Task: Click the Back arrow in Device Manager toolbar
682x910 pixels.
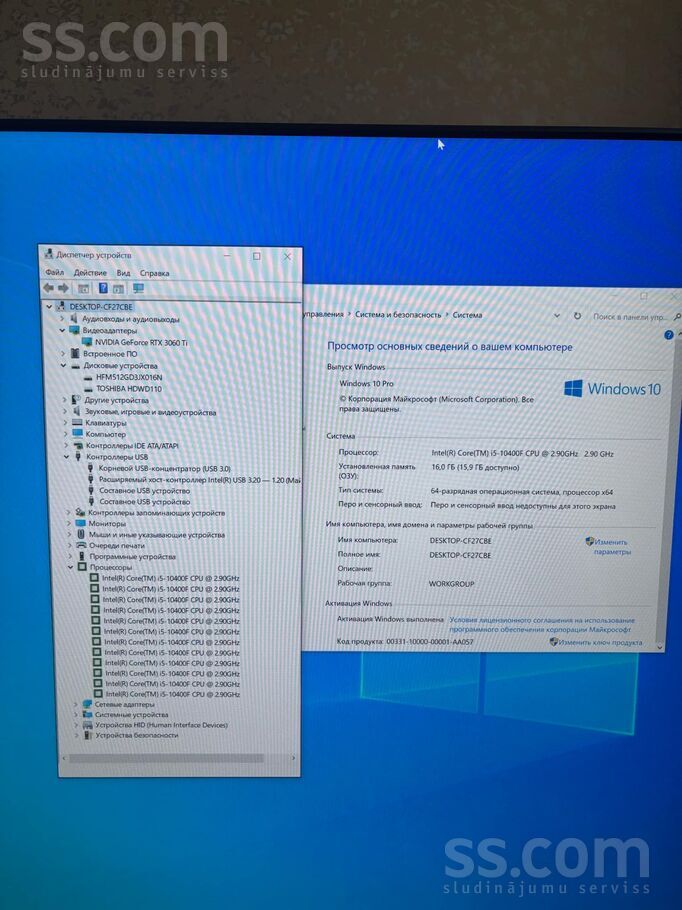Action: point(48,288)
